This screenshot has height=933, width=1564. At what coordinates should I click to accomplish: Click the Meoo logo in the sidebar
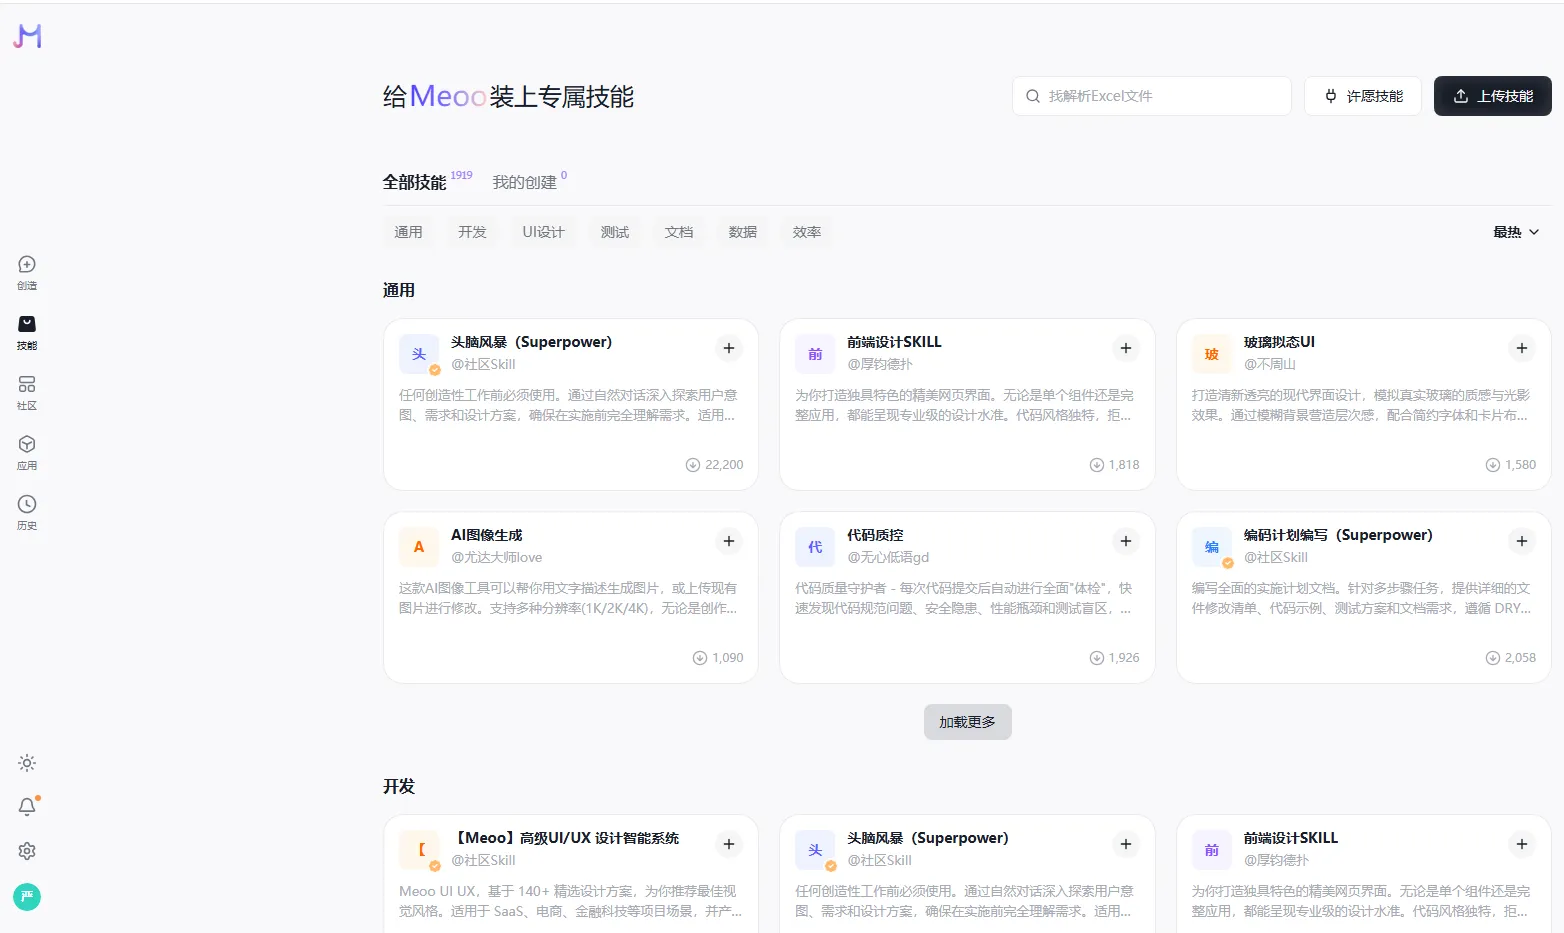point(27,36)
